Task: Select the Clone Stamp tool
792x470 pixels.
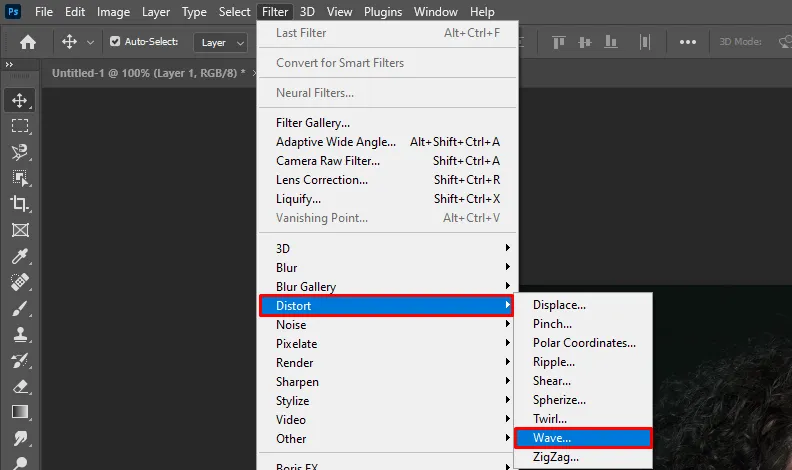Action: pos(20,334)
